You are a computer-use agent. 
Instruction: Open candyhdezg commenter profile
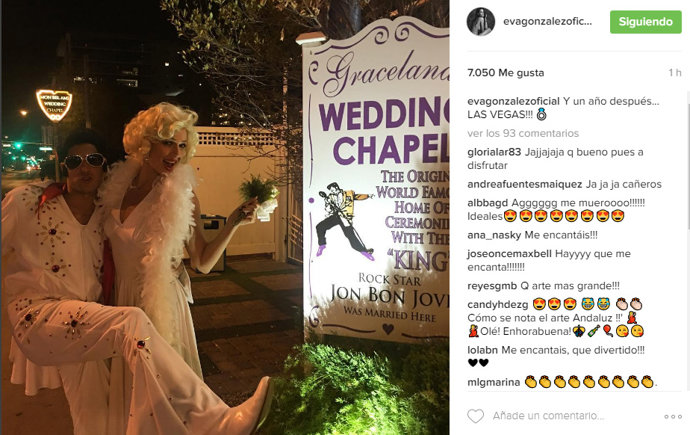click(x=497, y=304)
